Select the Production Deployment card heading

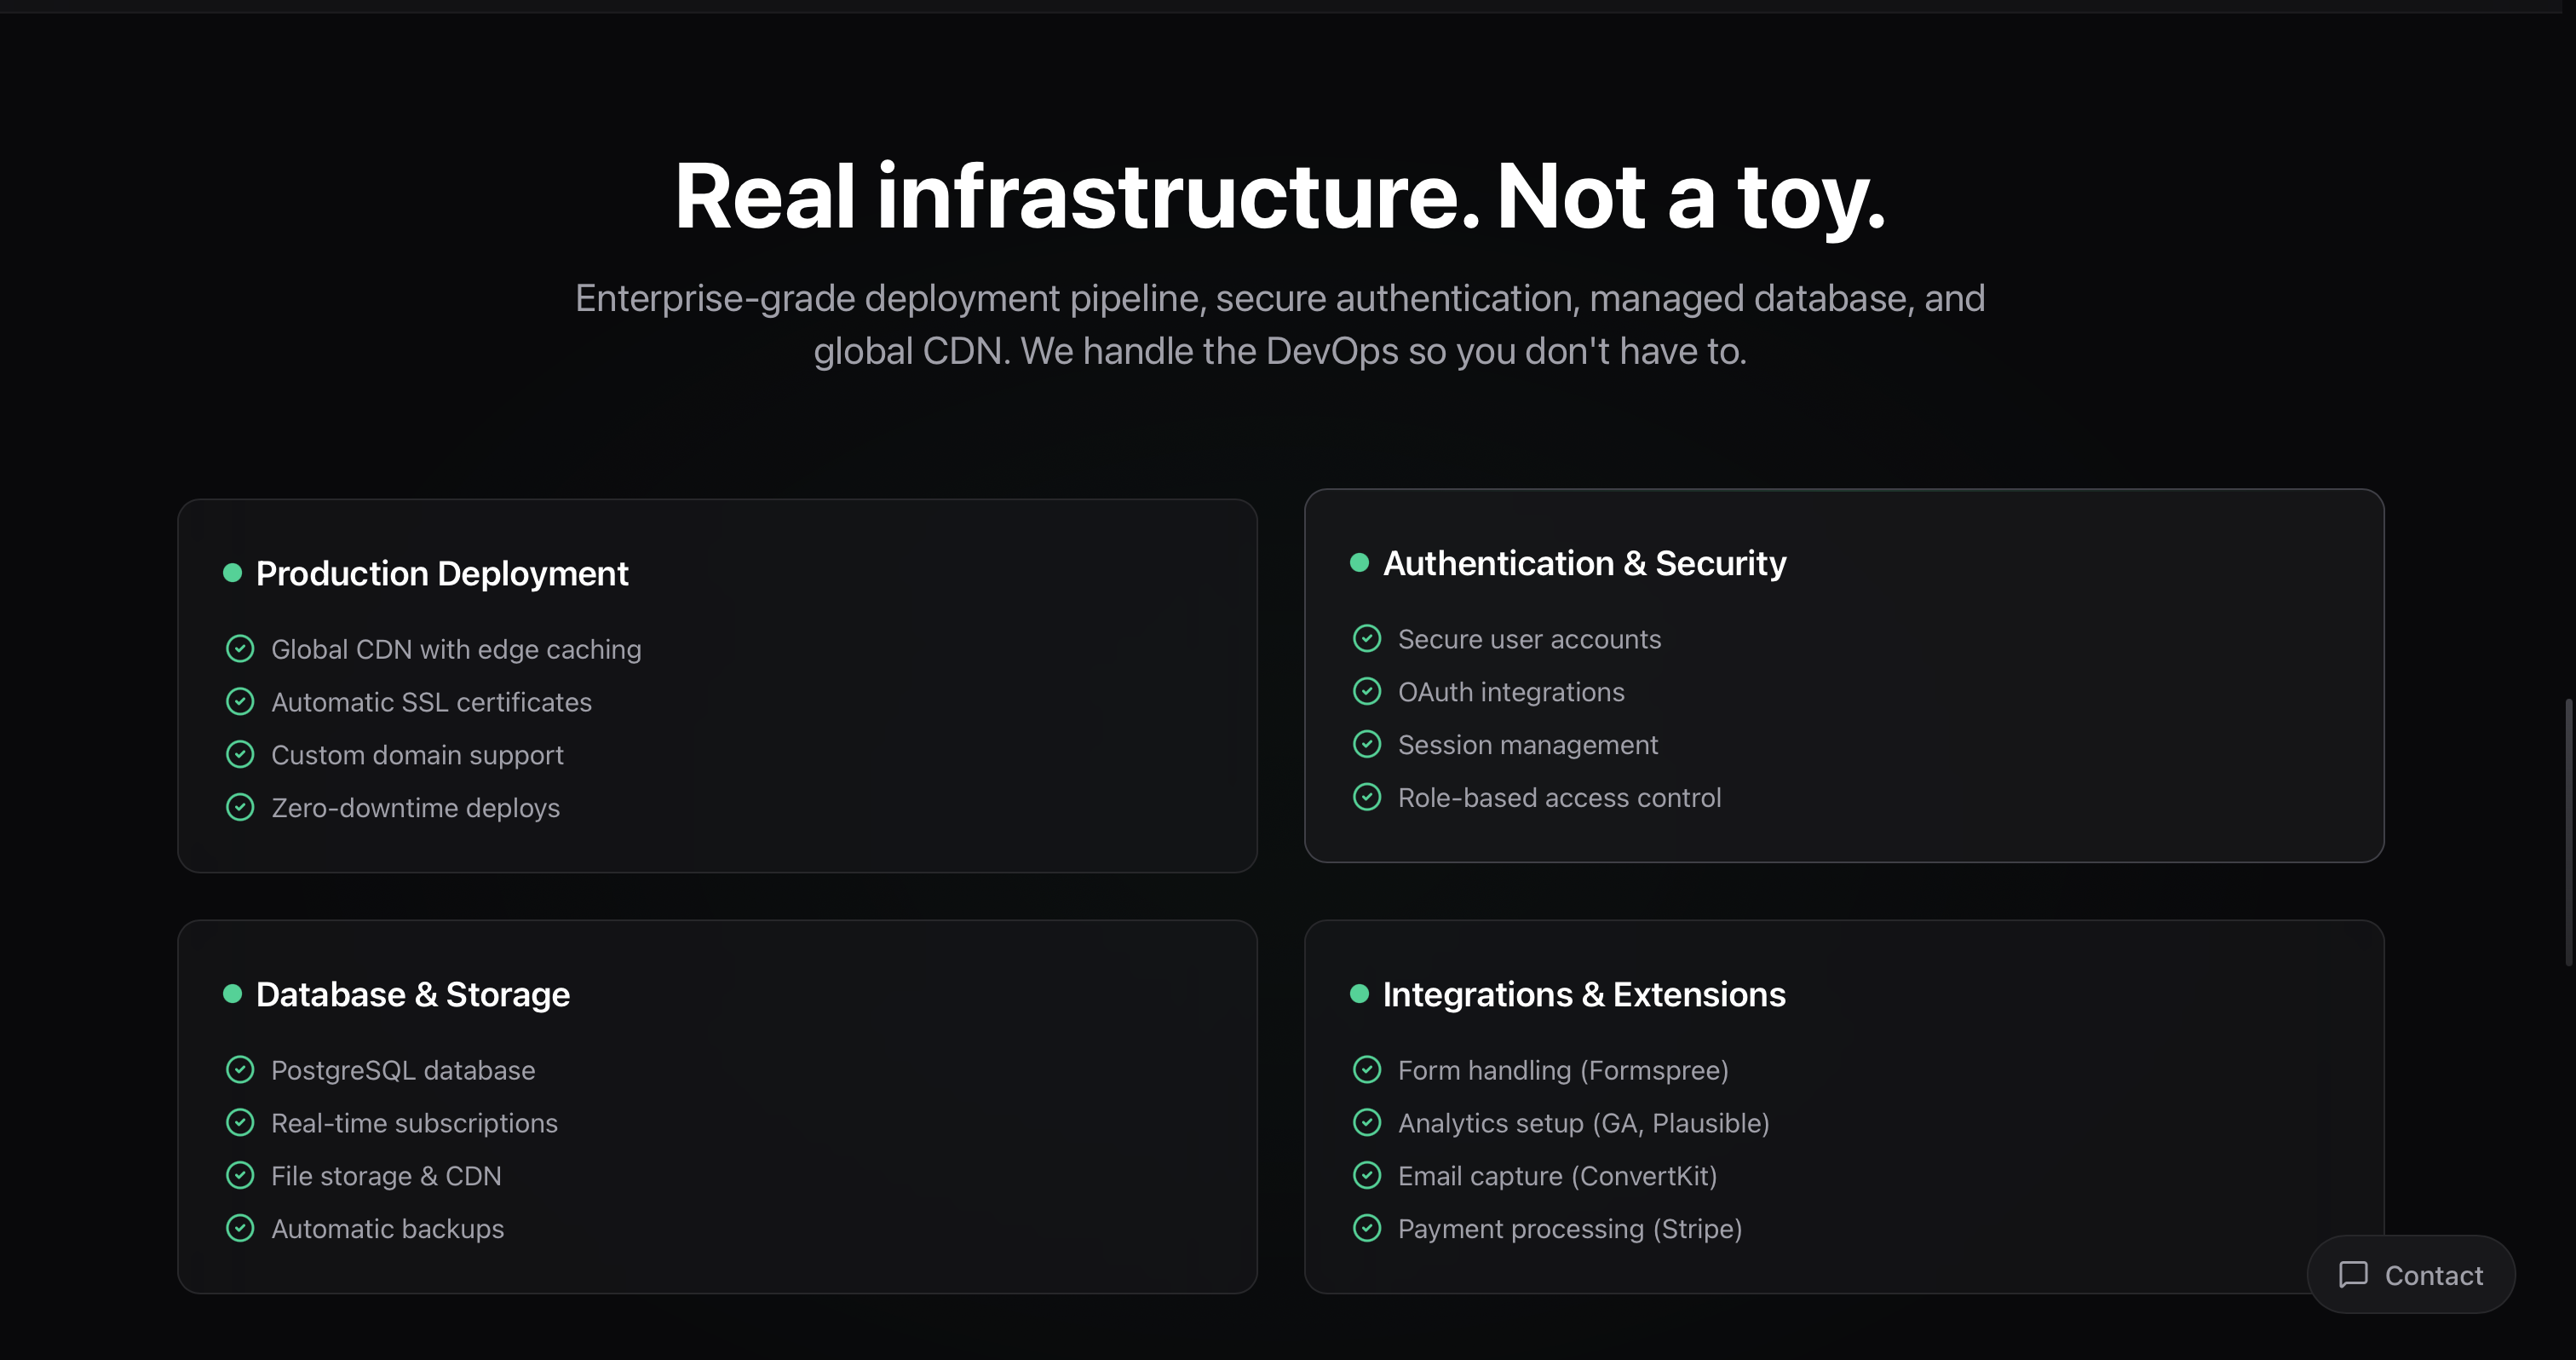point(442,574)
